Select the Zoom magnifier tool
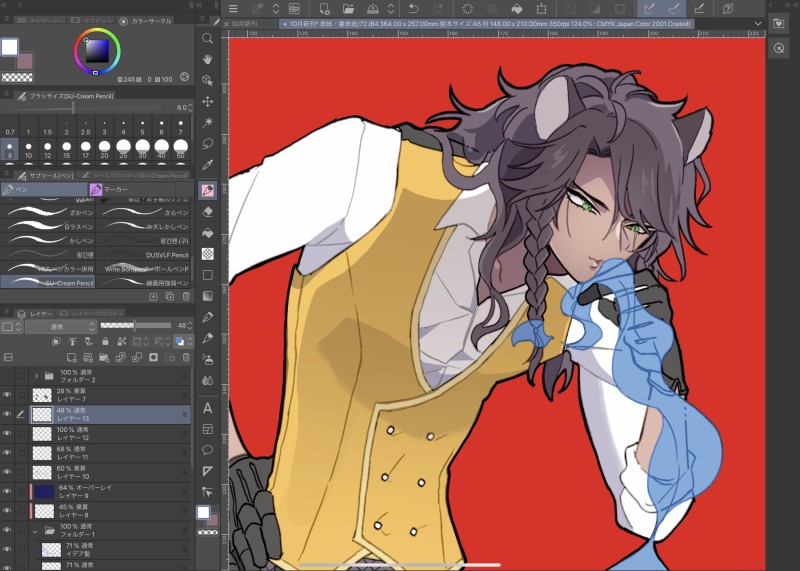Image resolution: width=800 pixels, height=571 pixels. point(207,38)
